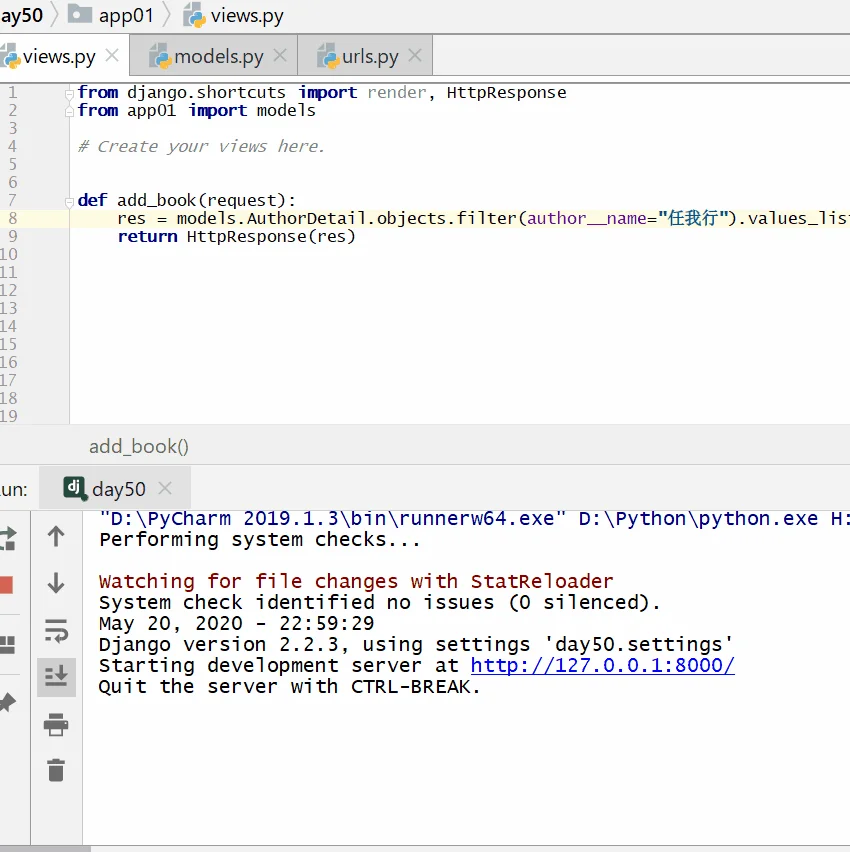Click 'Performing system checks...' console line
Viewport: 850px width, 852px height.
[x=260, y=540]
